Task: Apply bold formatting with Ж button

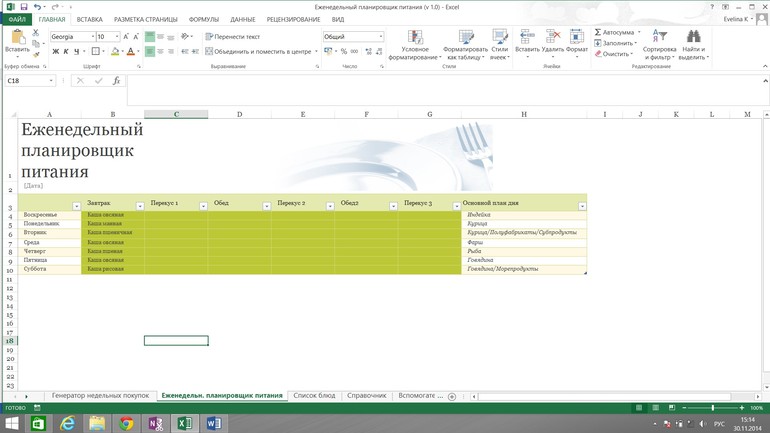Action: pos(56,52)
